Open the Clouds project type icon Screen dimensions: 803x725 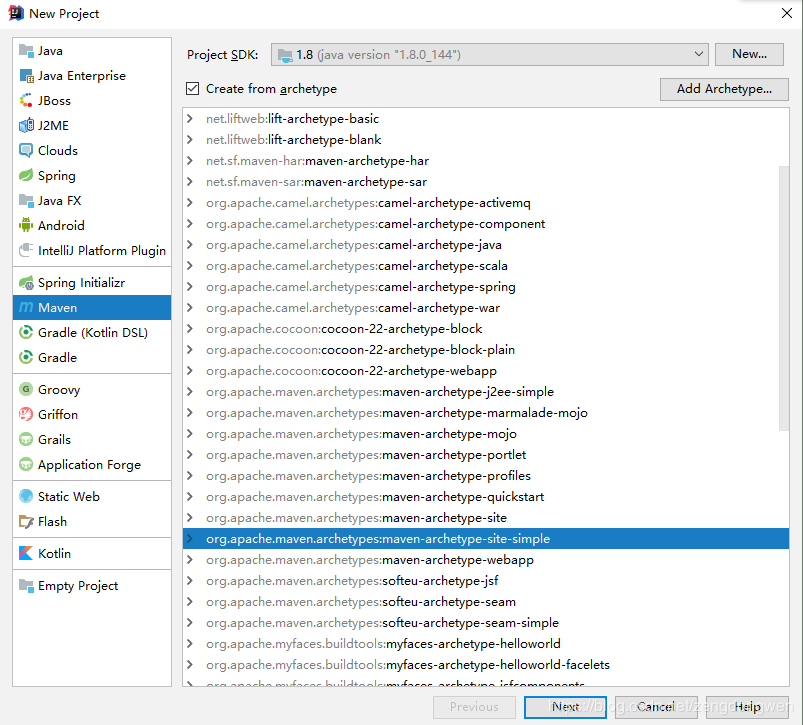click(x=26, y=151)
